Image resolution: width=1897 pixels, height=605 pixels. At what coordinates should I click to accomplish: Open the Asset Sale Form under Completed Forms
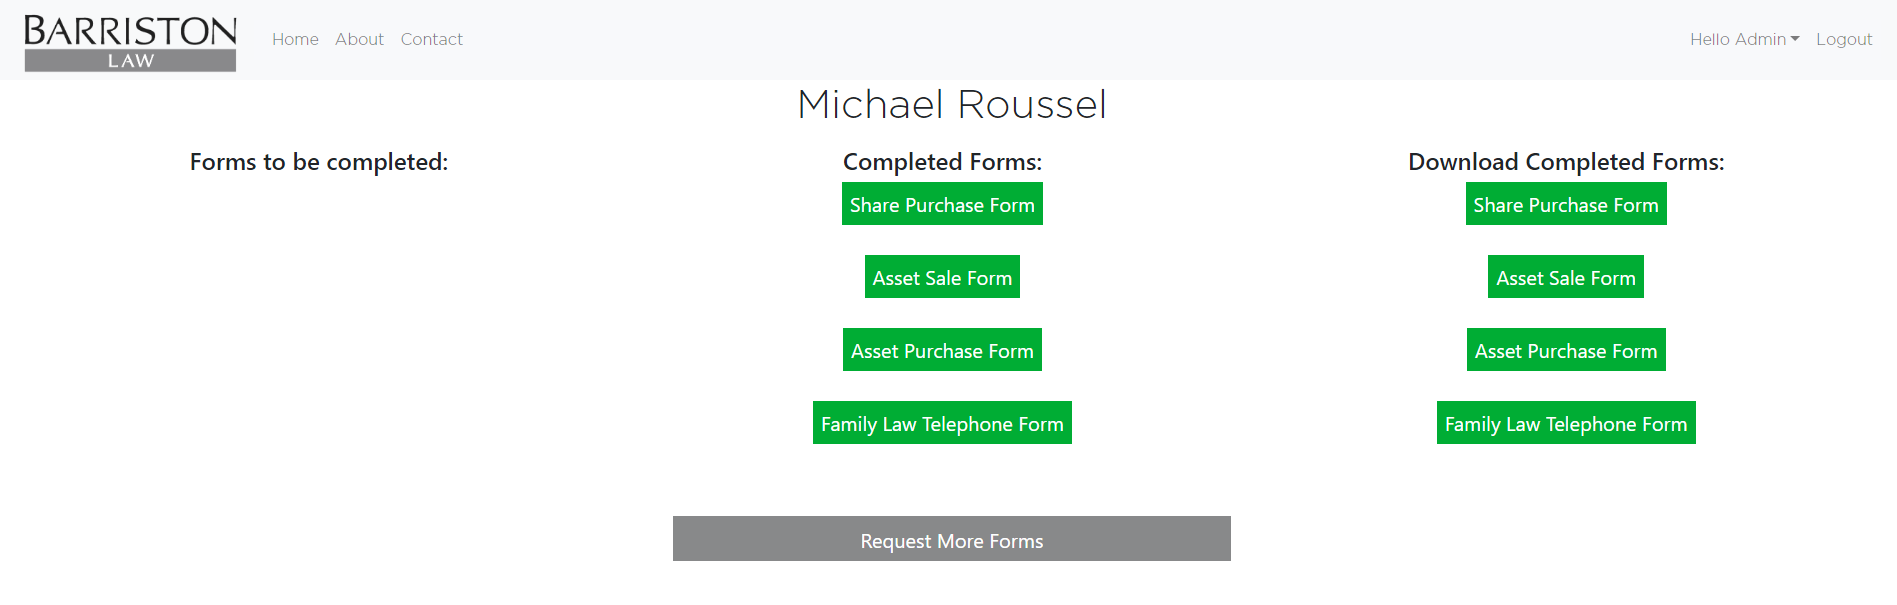[941, 277]
